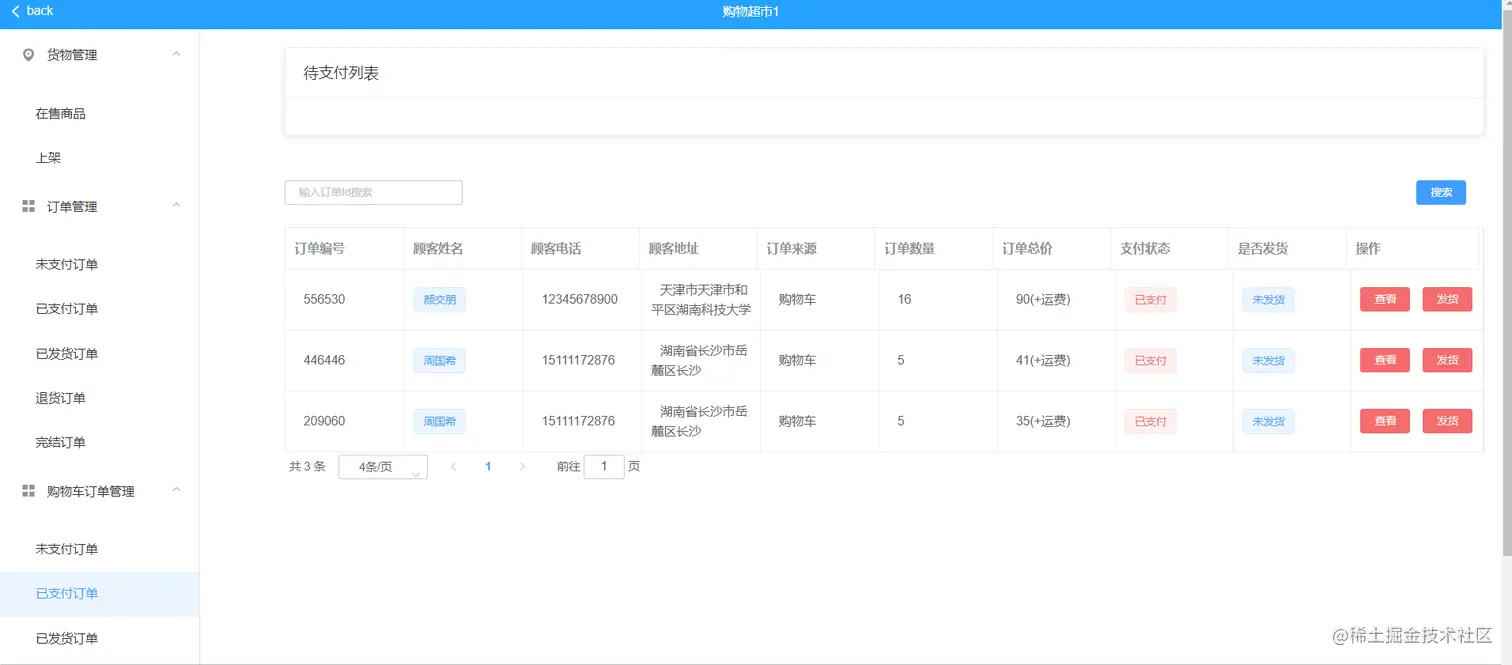Click 未发货 tag for order 209060

coord(1269,422)
